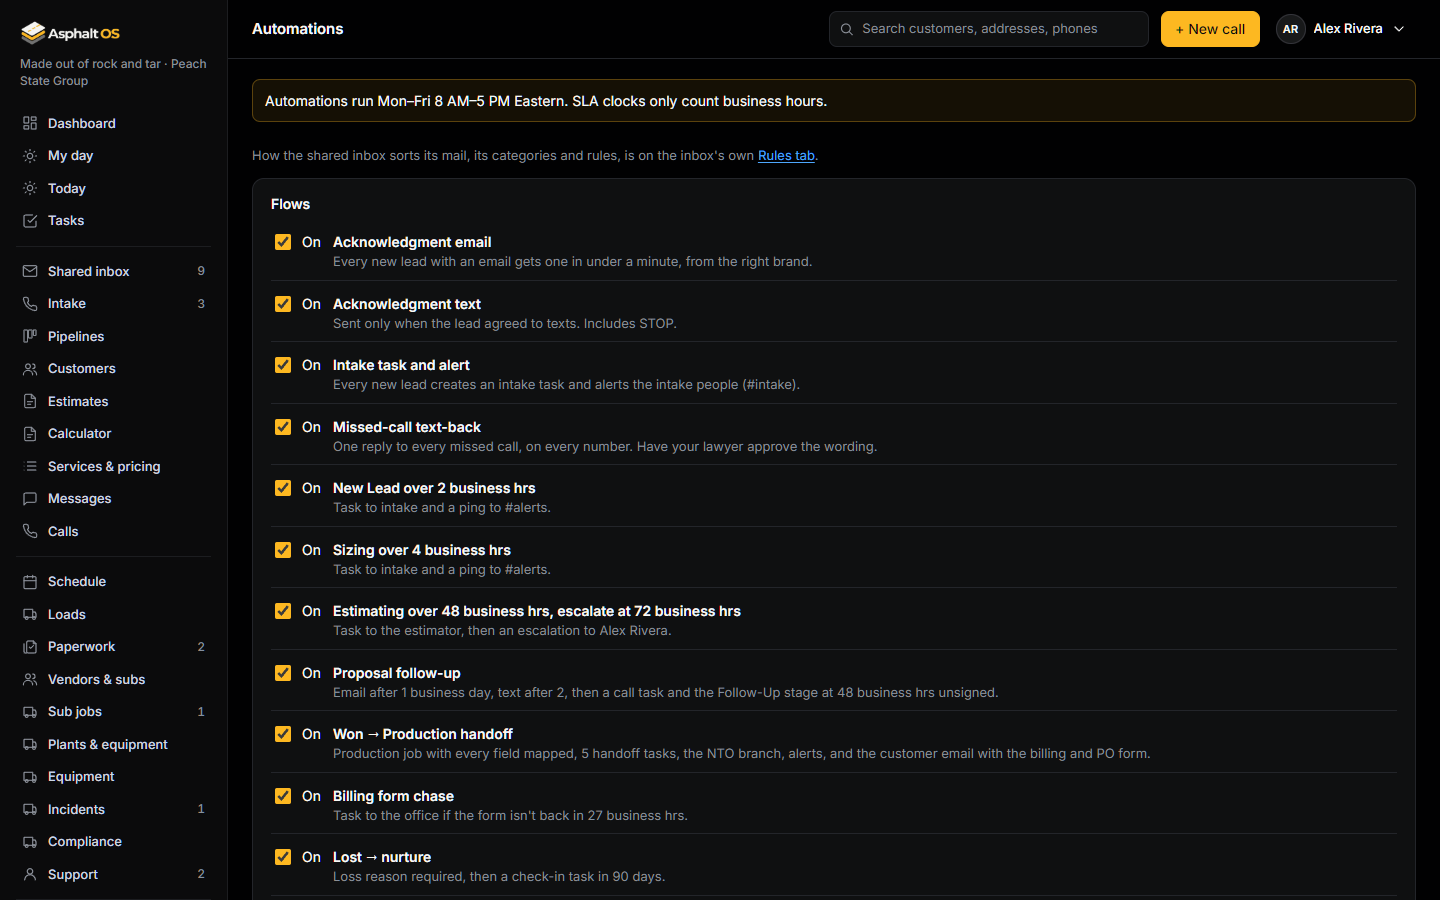Click the My day sun icon
The width and height of the screenshot is (1440, 900).
coord(30,156)
